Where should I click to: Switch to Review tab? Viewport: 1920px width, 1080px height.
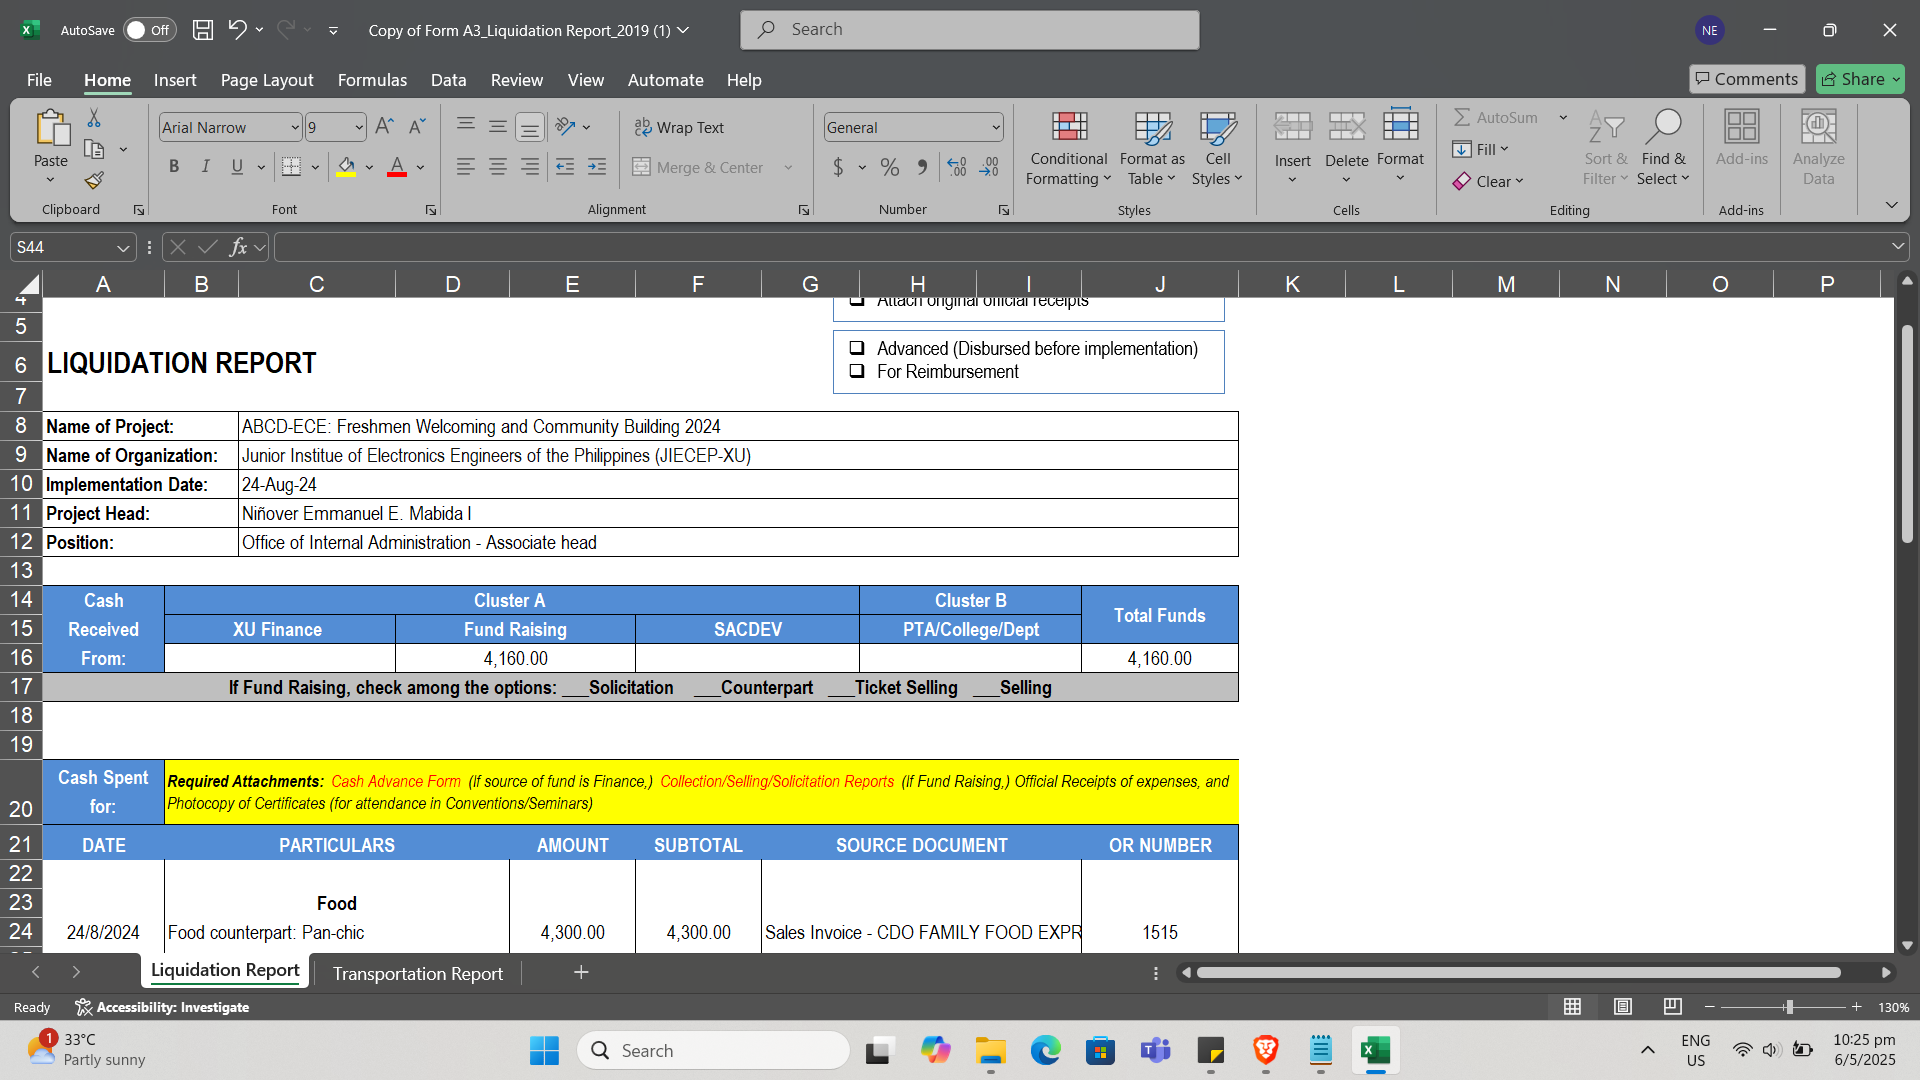point(517,80)
